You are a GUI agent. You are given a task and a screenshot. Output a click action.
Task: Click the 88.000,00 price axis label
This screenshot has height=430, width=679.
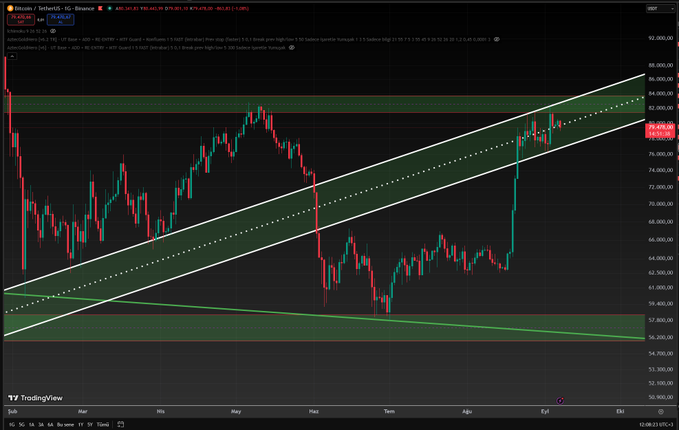660,65
